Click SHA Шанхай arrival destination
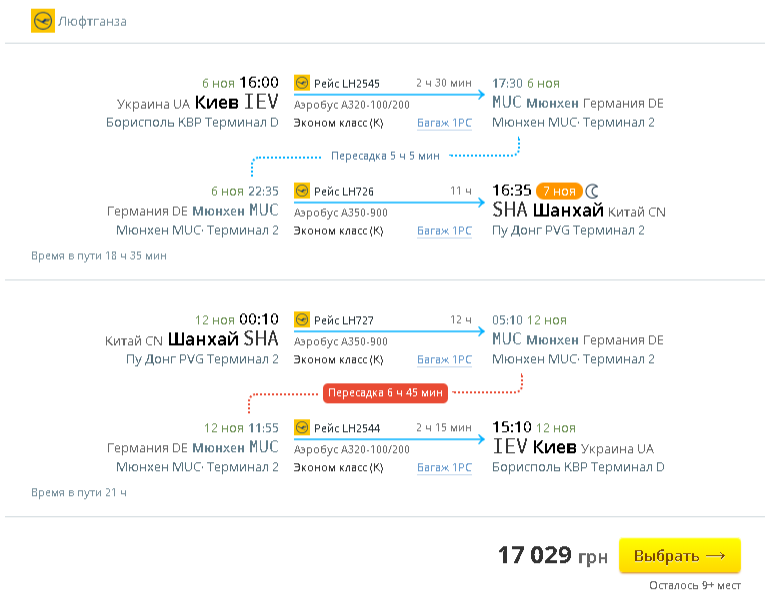This screenshot has width=776, height=603. click(x=548, y=210)
